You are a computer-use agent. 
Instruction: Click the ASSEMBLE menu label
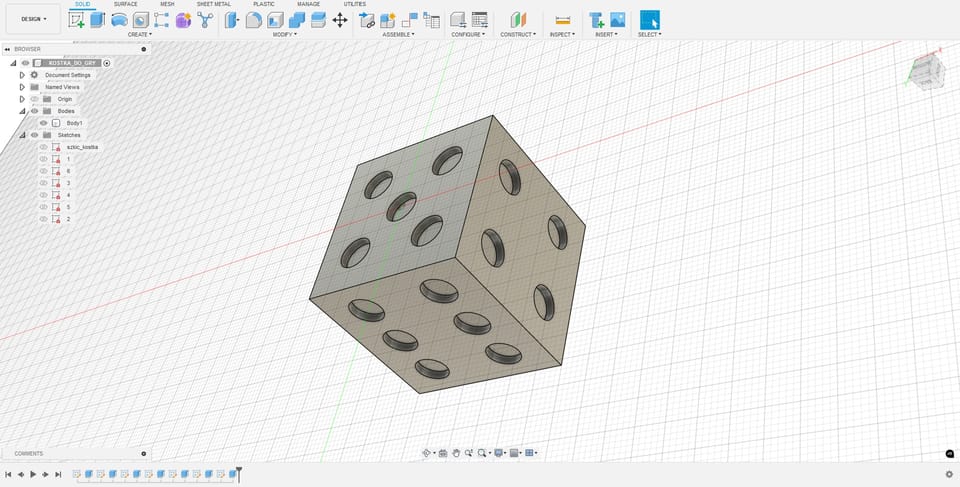pos(399,35)
